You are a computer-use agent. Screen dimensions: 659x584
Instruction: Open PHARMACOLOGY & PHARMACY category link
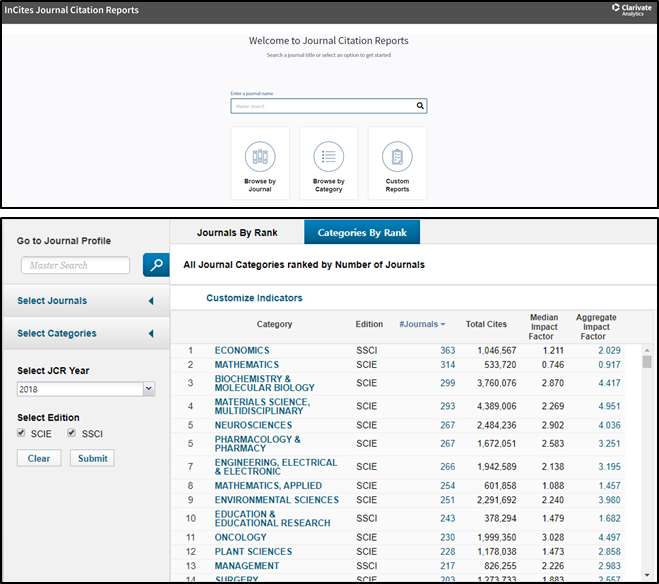(x=257, y=444)
